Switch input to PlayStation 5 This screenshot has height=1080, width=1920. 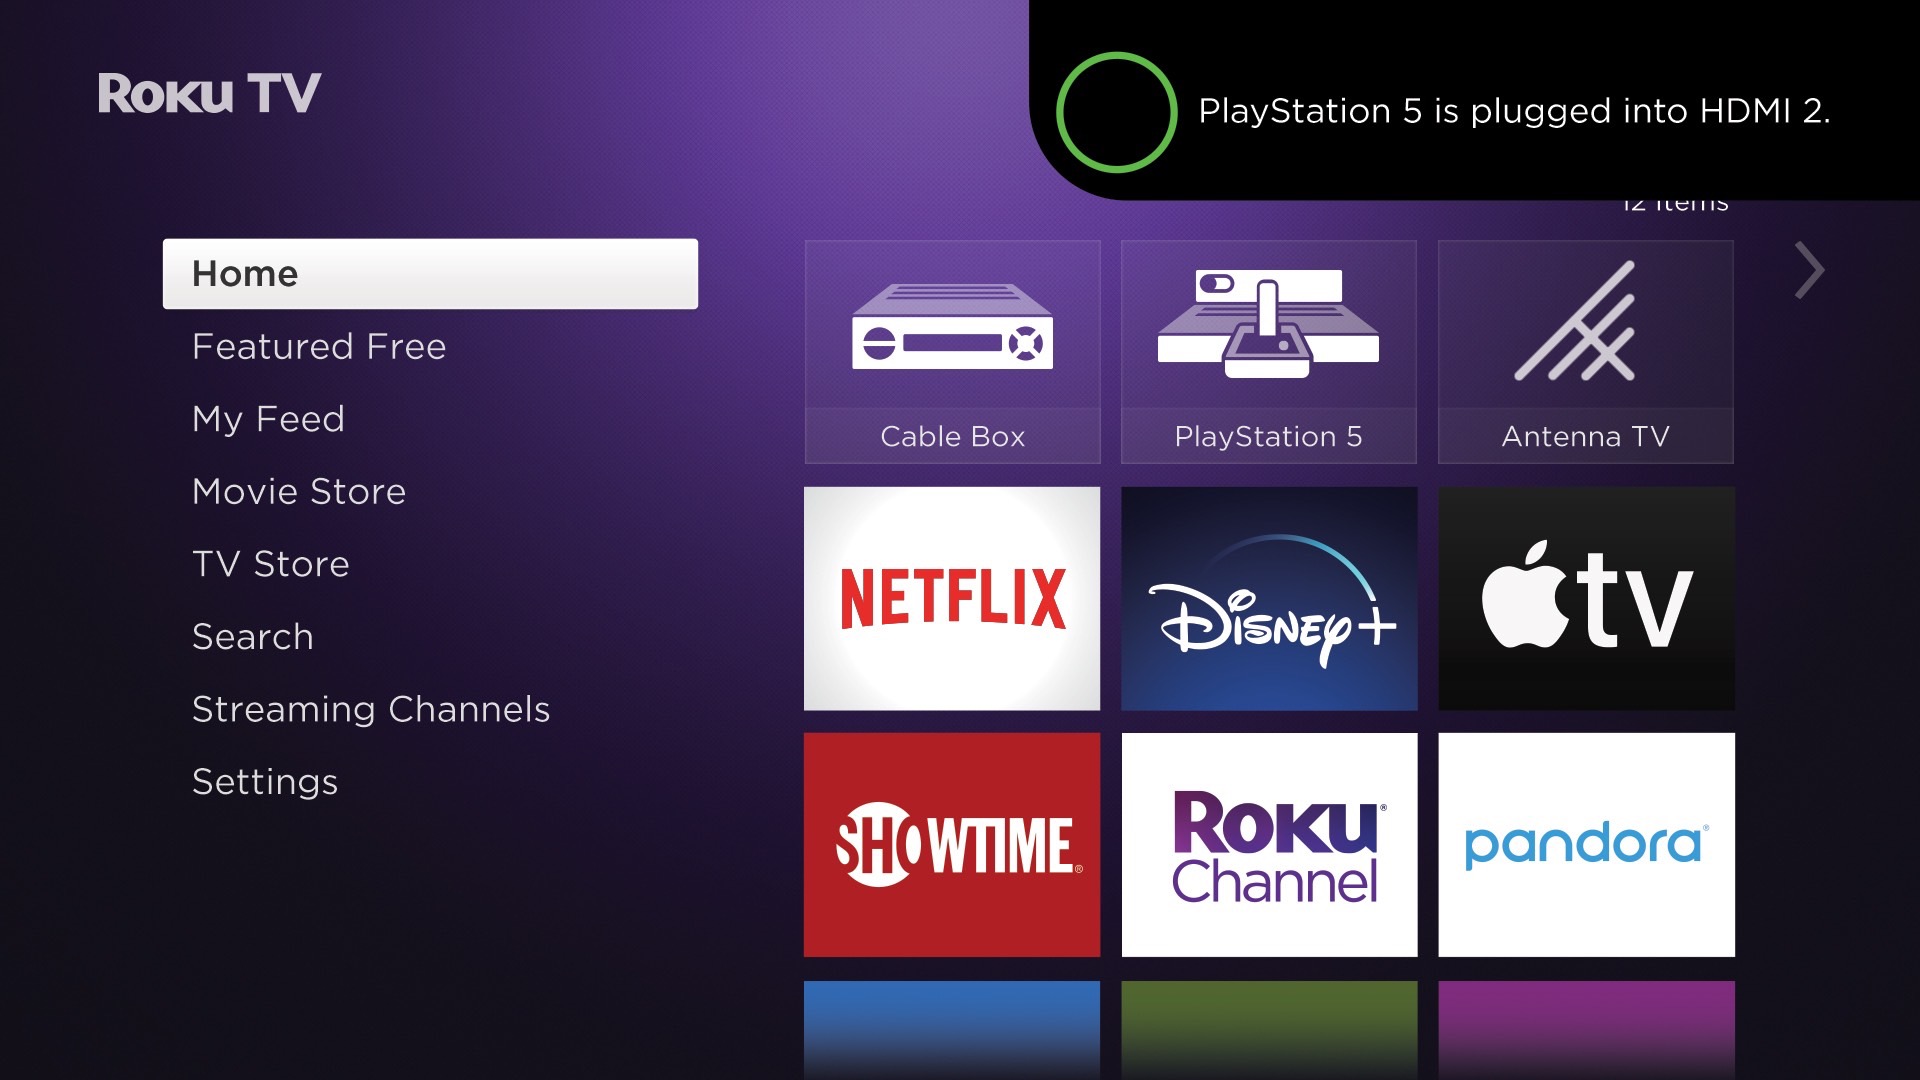pyautogui.click(x=1269, y=349)
